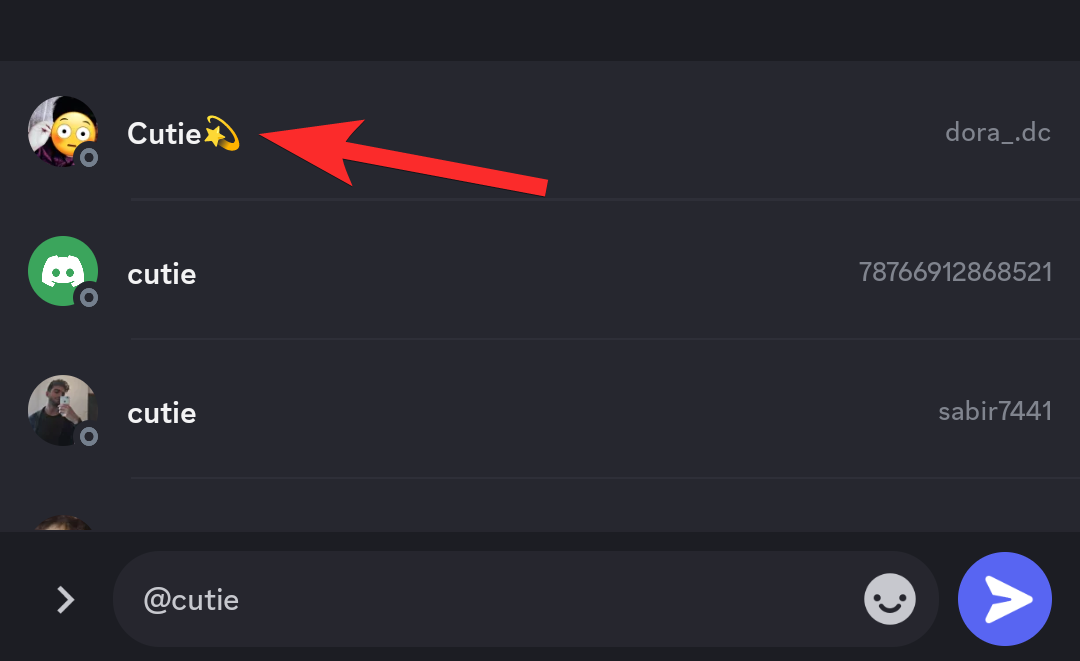Select the green default Discord logo avatar
Image resolution: width=1080 pixels, height=661 pixels.
click(62, 270)
